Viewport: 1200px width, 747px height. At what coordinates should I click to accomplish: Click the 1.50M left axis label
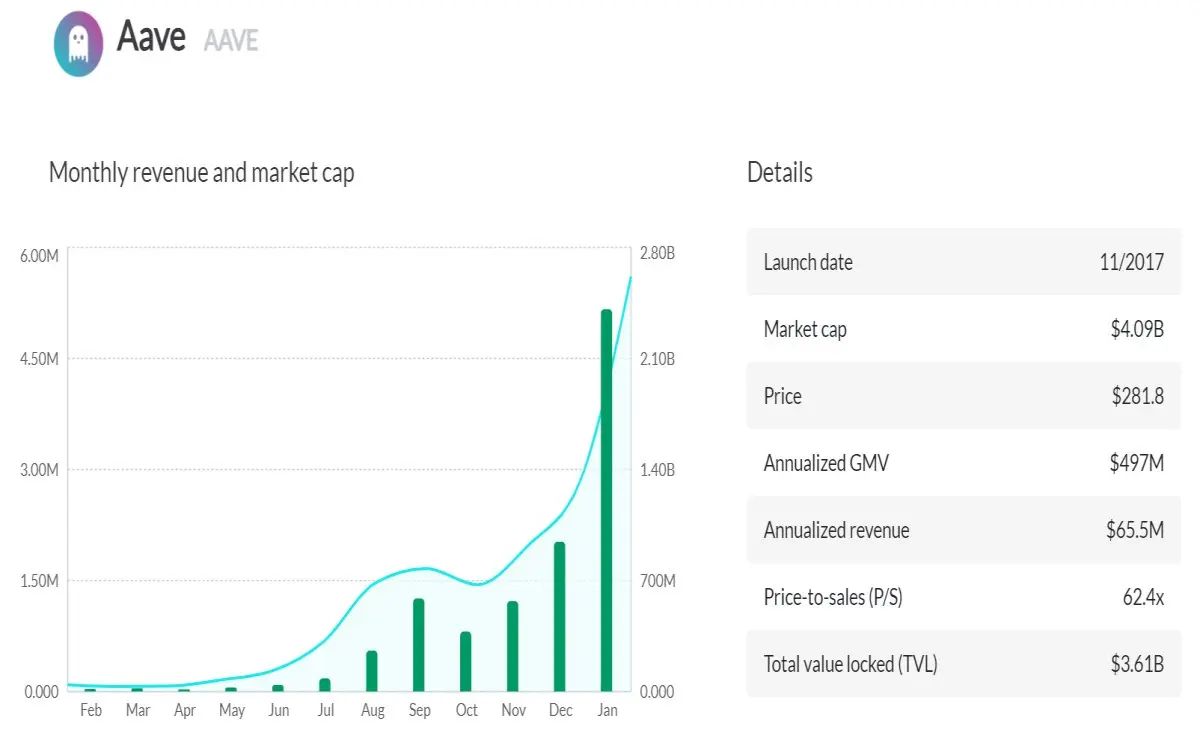click(39, 581)
